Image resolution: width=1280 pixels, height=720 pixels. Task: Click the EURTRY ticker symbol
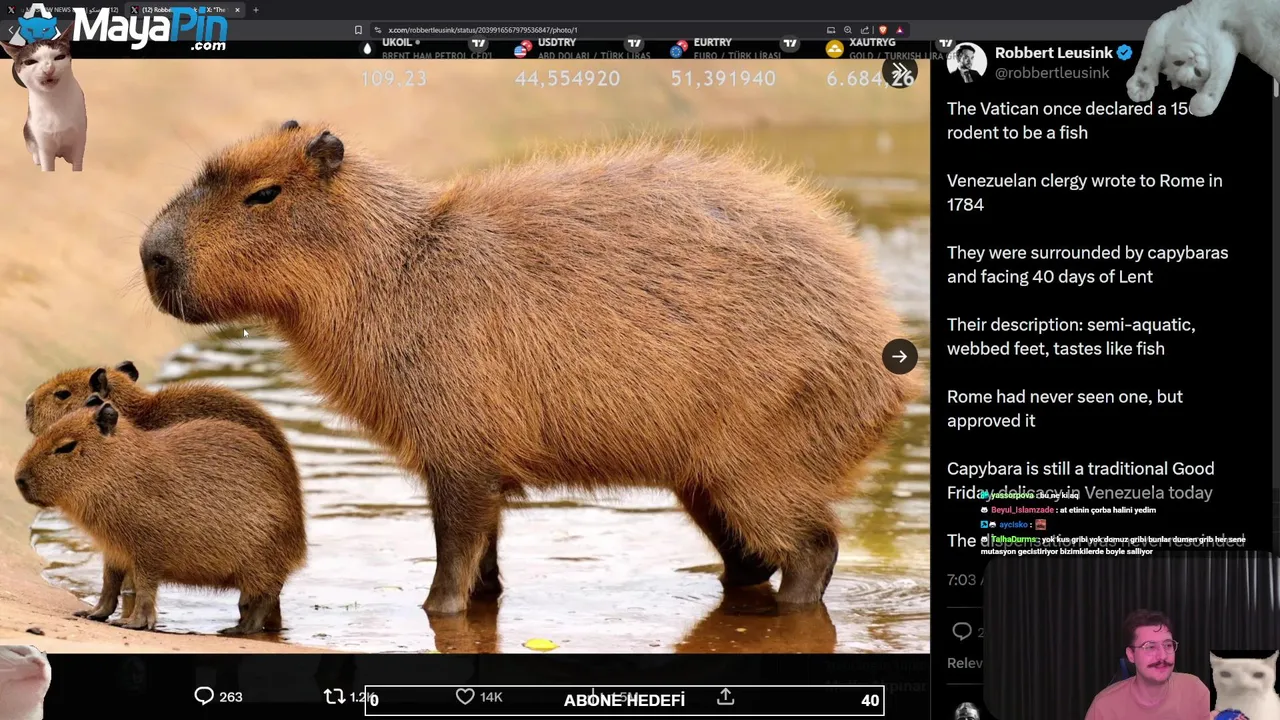tap(712, 43)
